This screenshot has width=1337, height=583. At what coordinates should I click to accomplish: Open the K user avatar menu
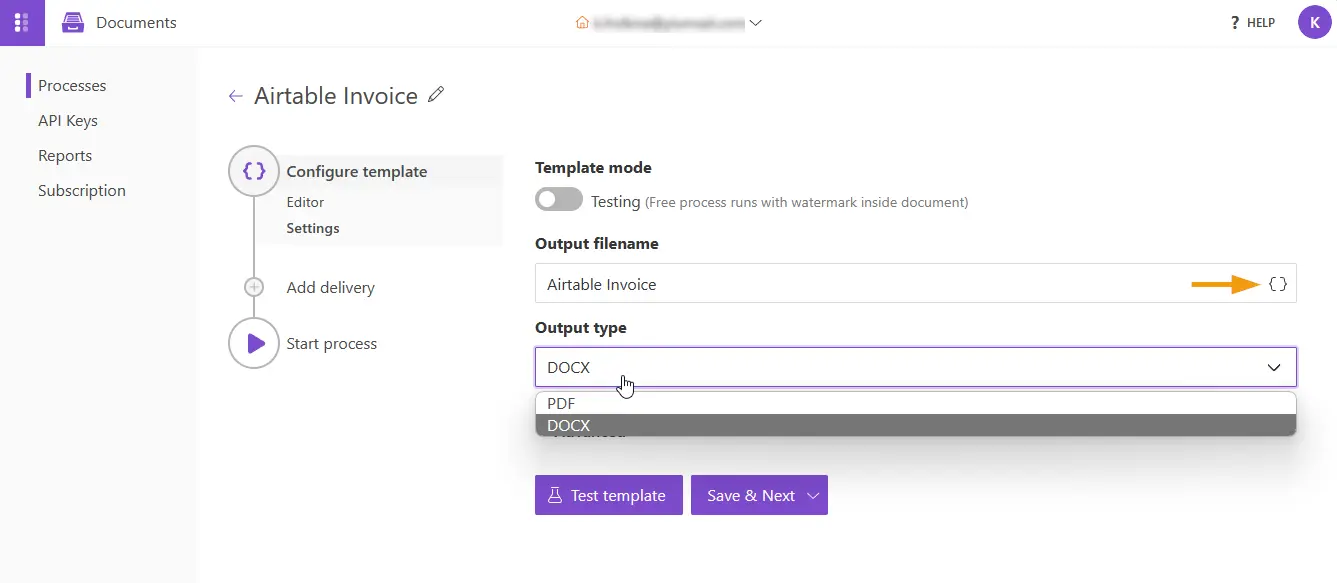coord(1314,22)
